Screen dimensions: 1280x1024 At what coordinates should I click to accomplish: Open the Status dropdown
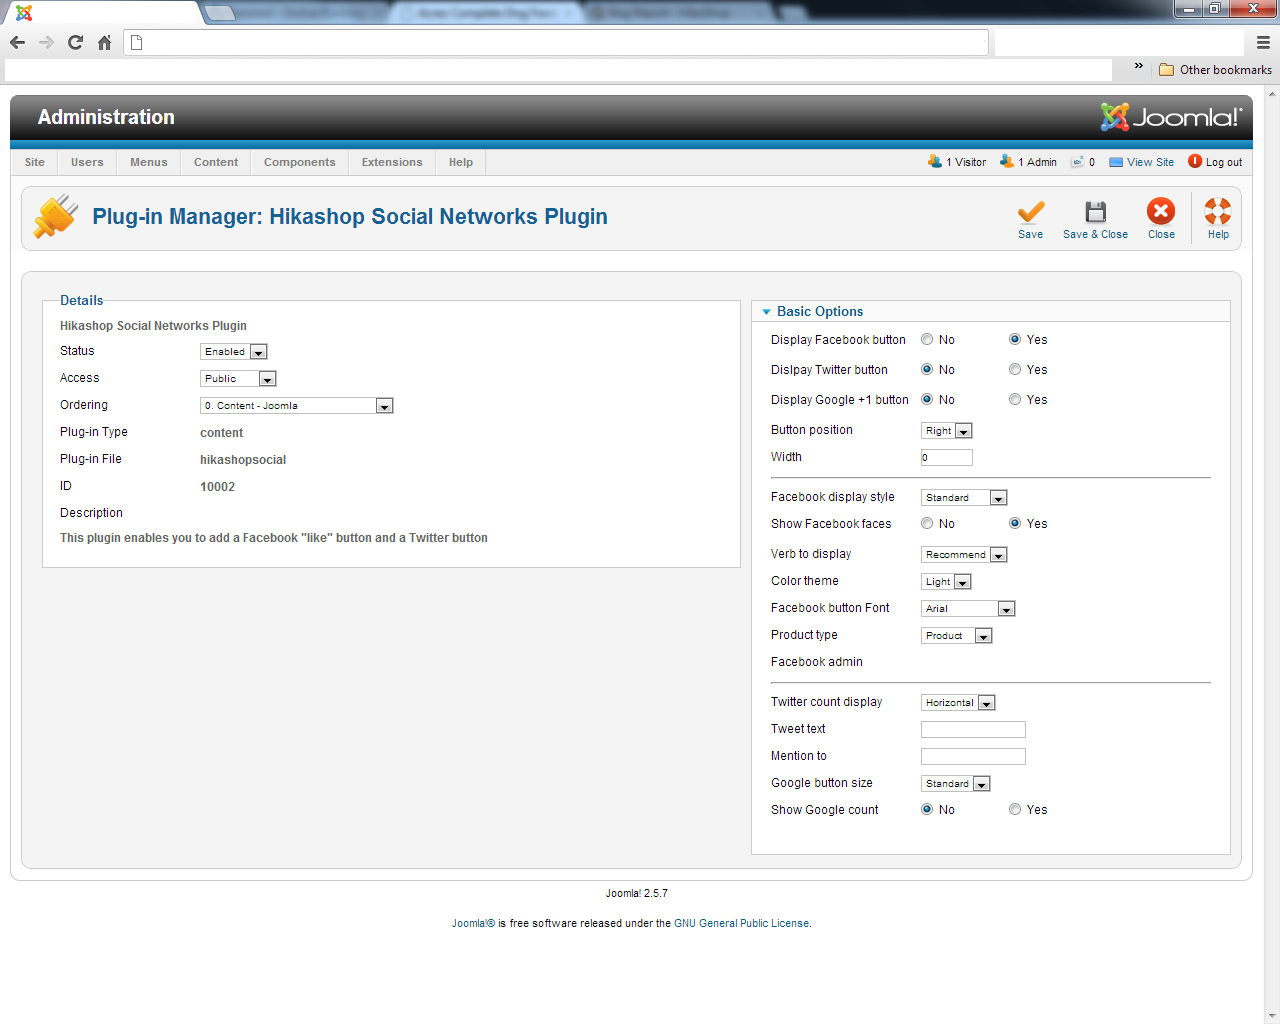[234, 352]
